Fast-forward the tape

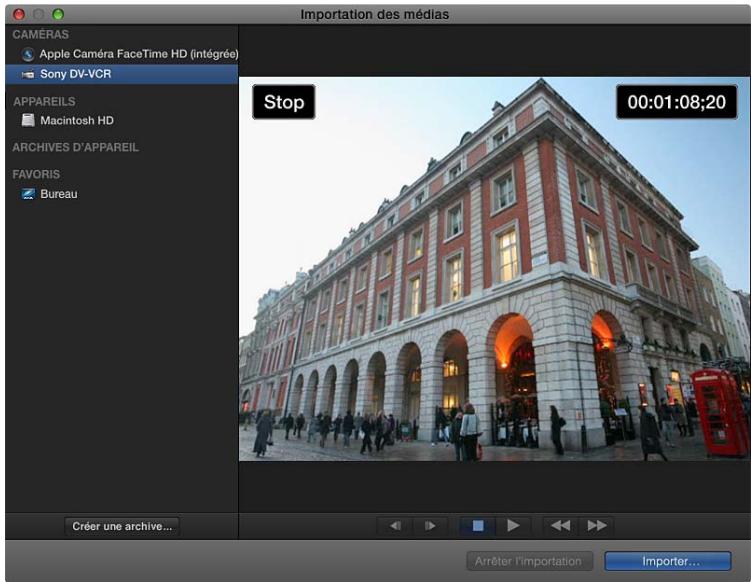596,526
